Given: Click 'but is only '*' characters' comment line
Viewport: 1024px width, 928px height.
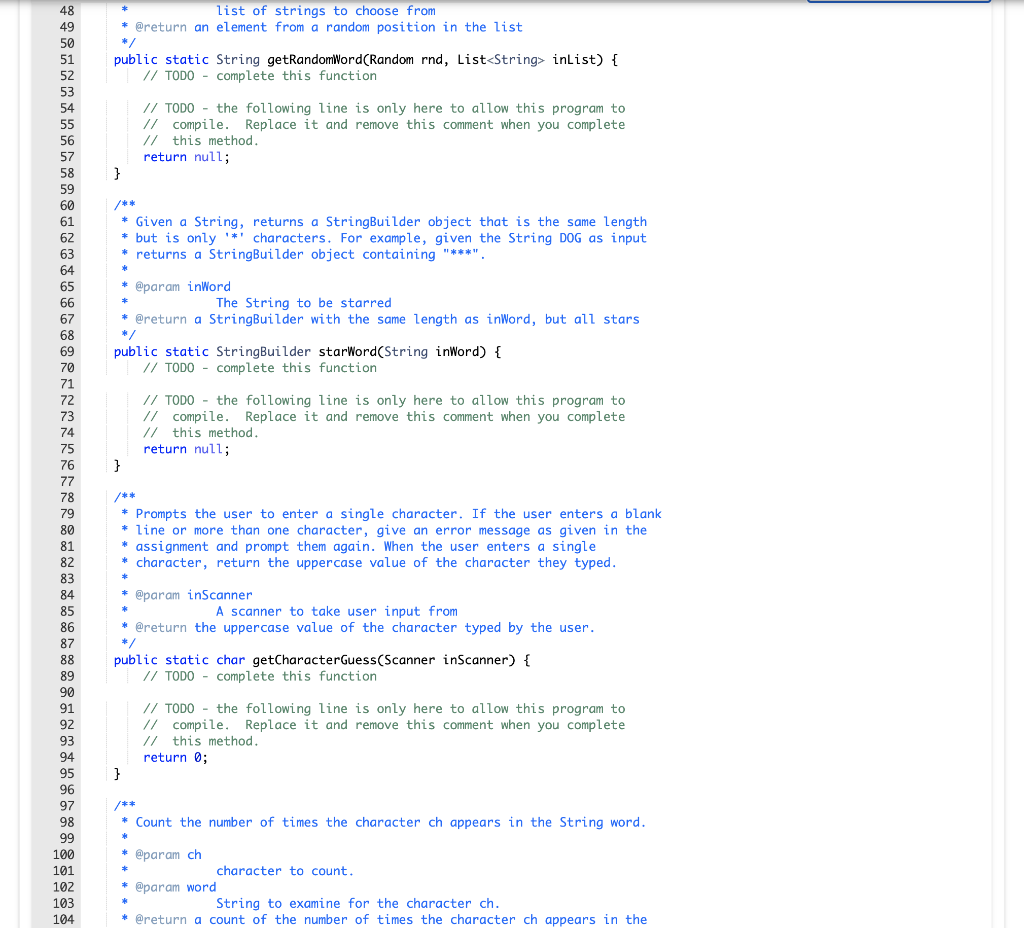Looking at the screenshot, I should [x=391, y=238].
